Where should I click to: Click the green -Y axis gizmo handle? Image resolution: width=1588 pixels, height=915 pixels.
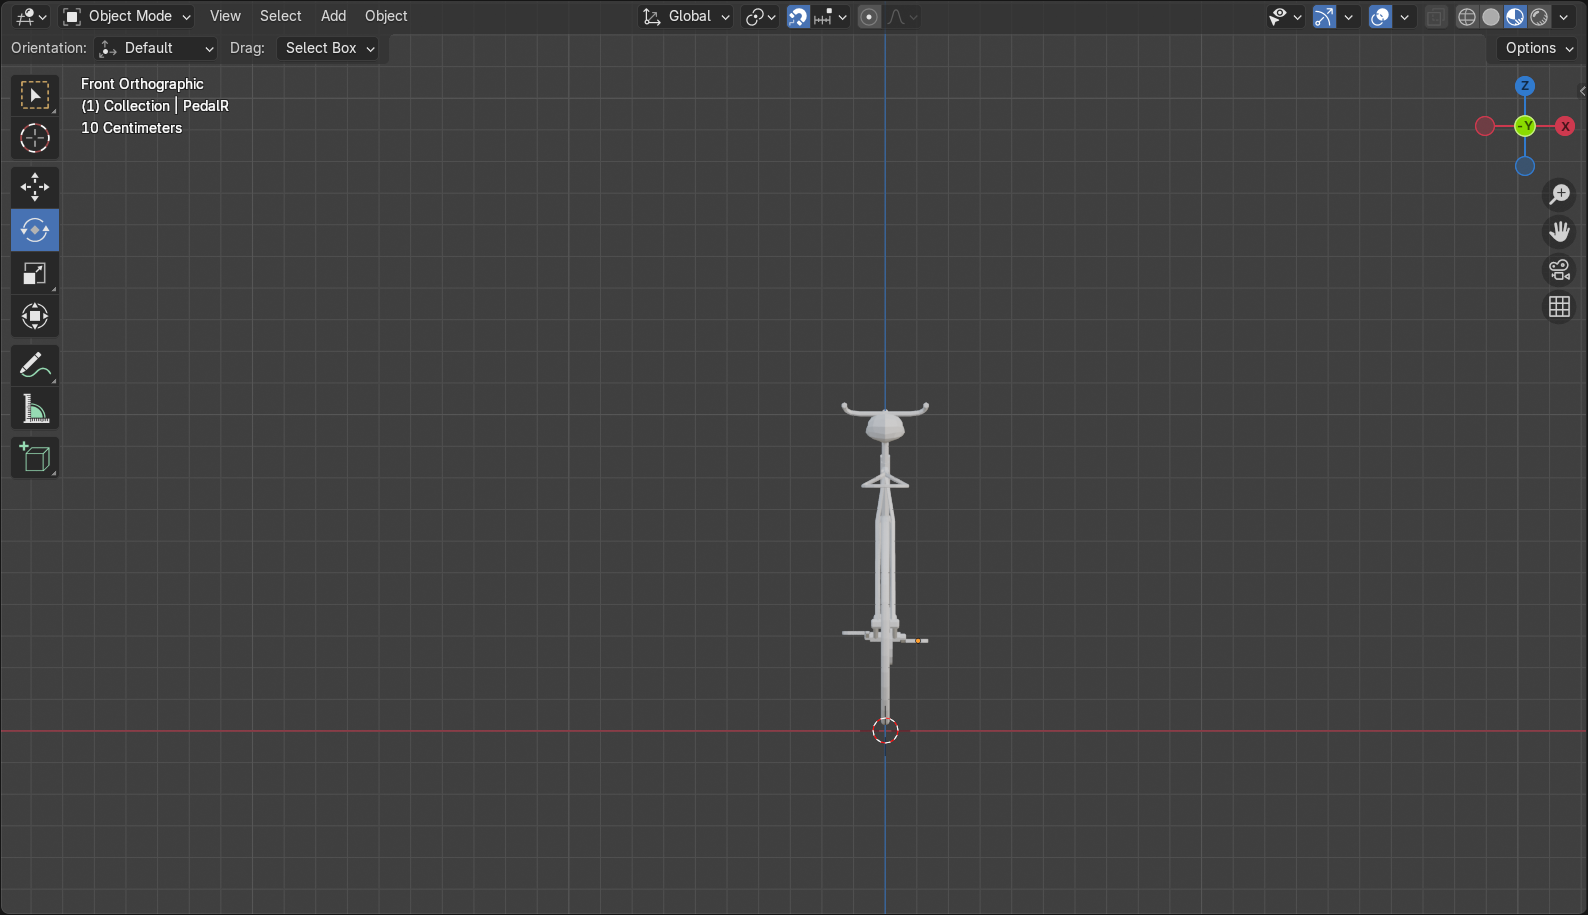(x=1525, y=126)
